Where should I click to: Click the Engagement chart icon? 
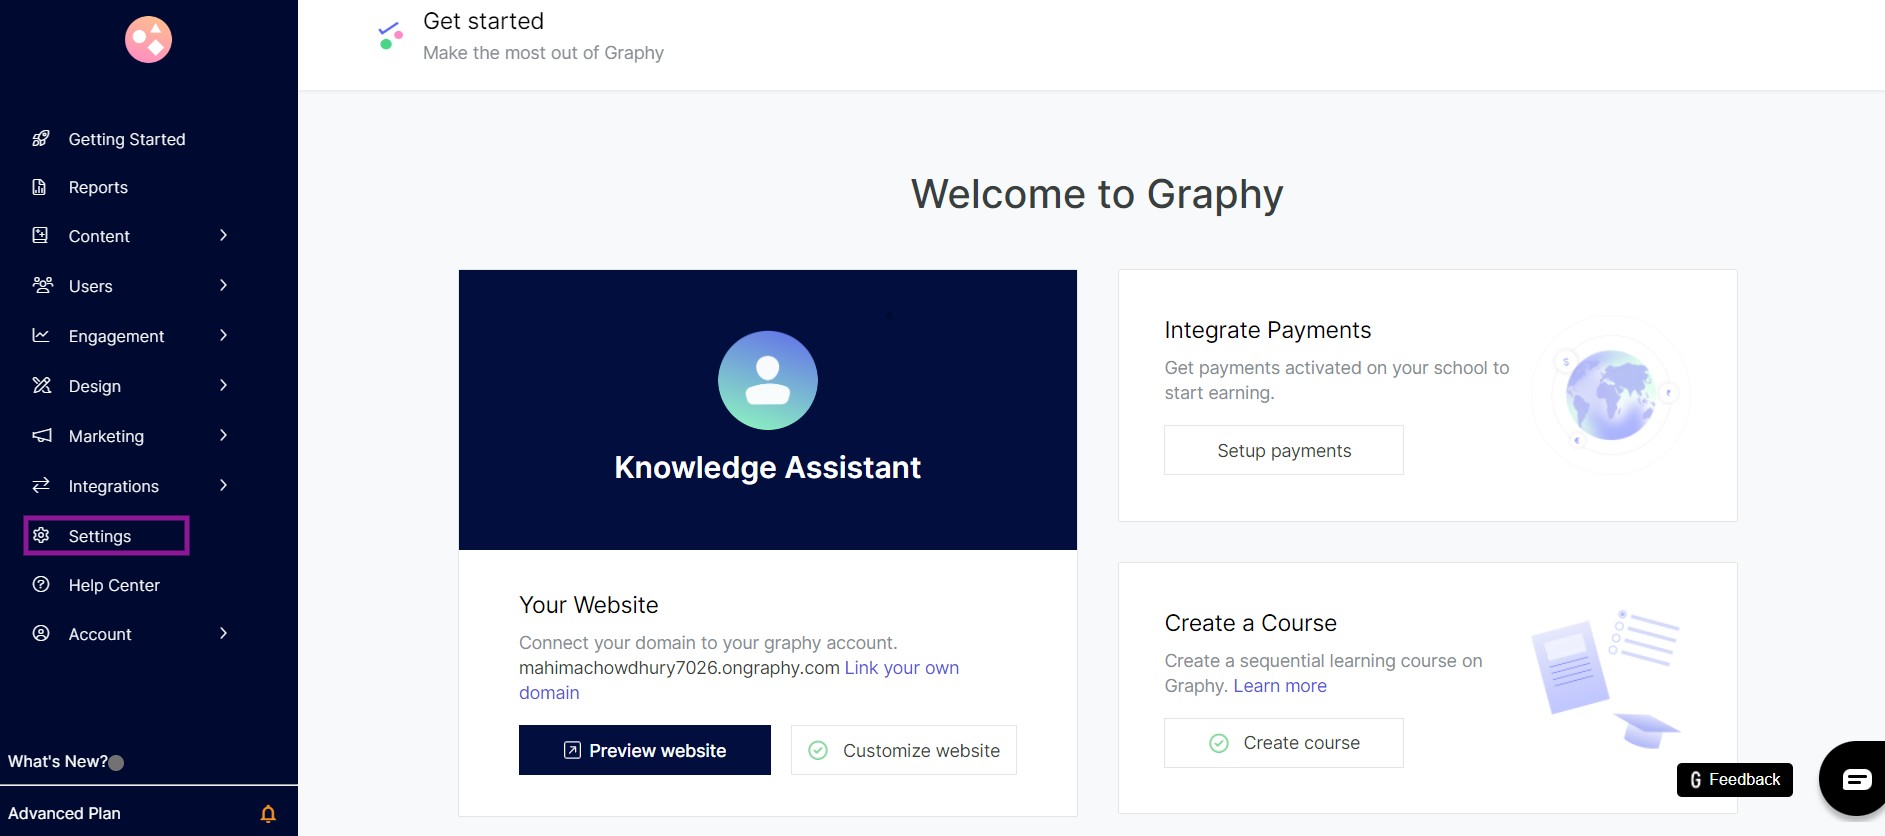41,335
